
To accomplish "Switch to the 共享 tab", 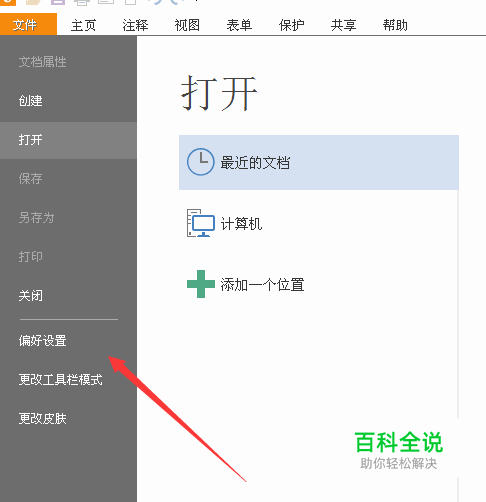I will click(x=343, y=25).
